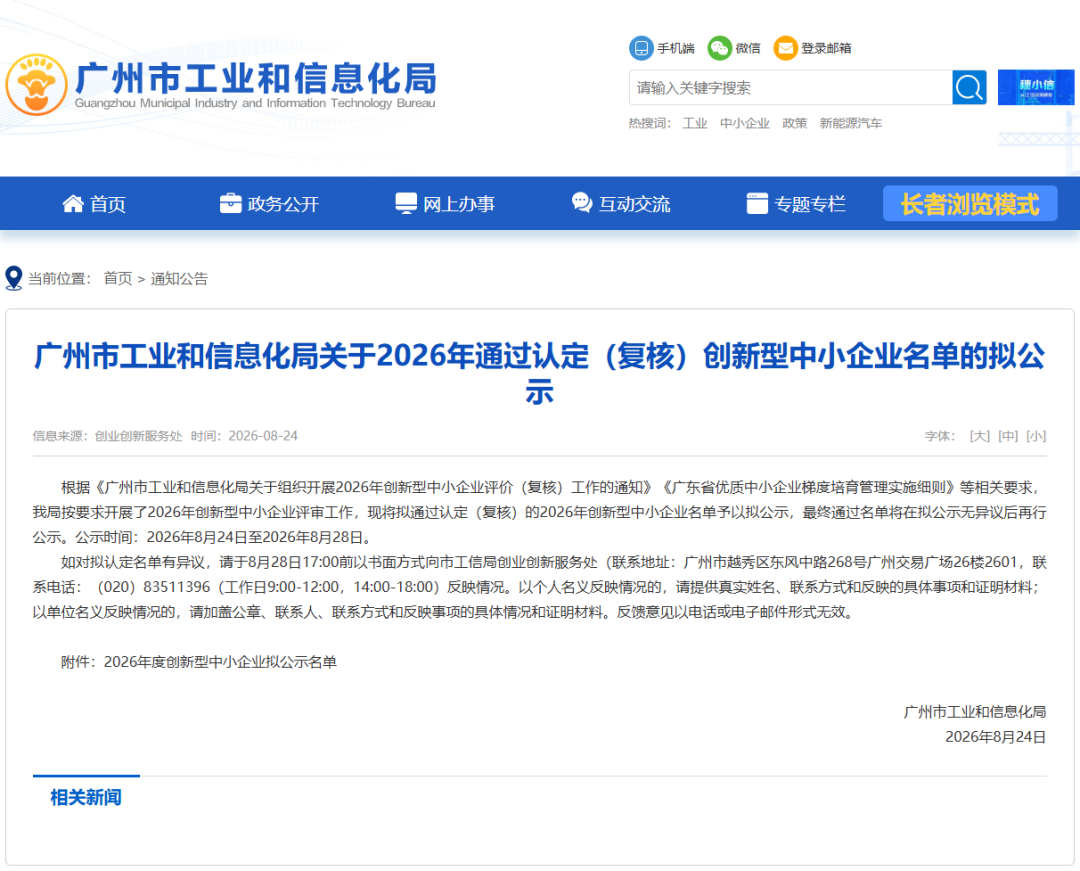
Task: Click the mobile version phone icon
Action: click(x=641, y=48)
